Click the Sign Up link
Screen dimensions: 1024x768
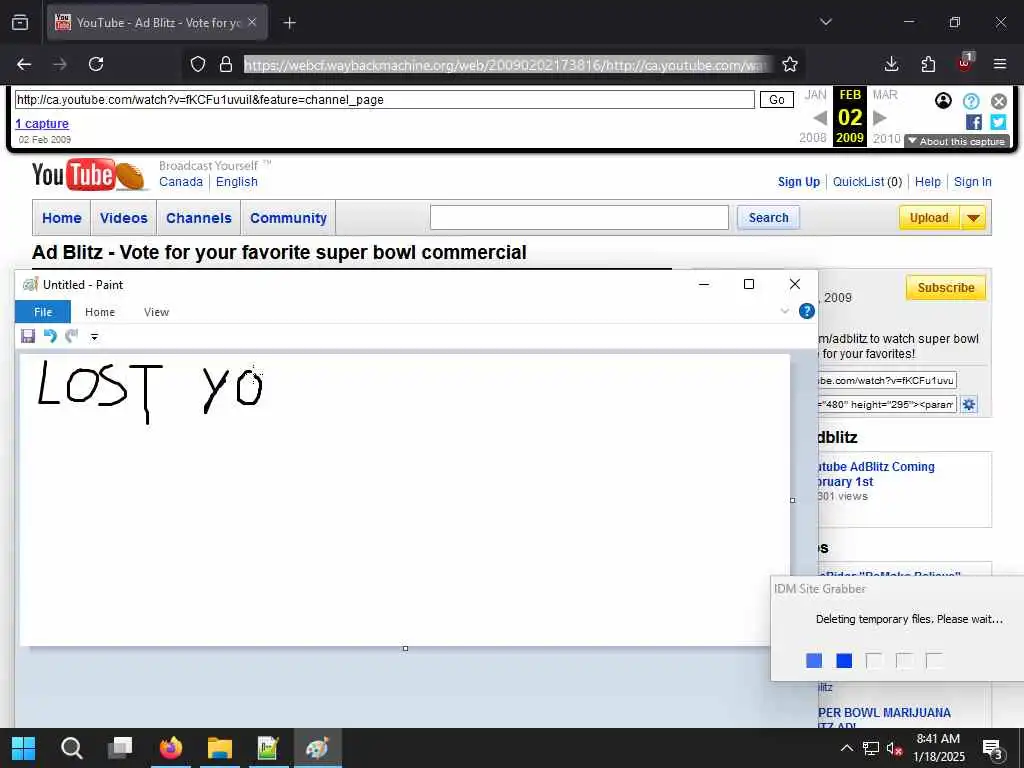(799, 182)
